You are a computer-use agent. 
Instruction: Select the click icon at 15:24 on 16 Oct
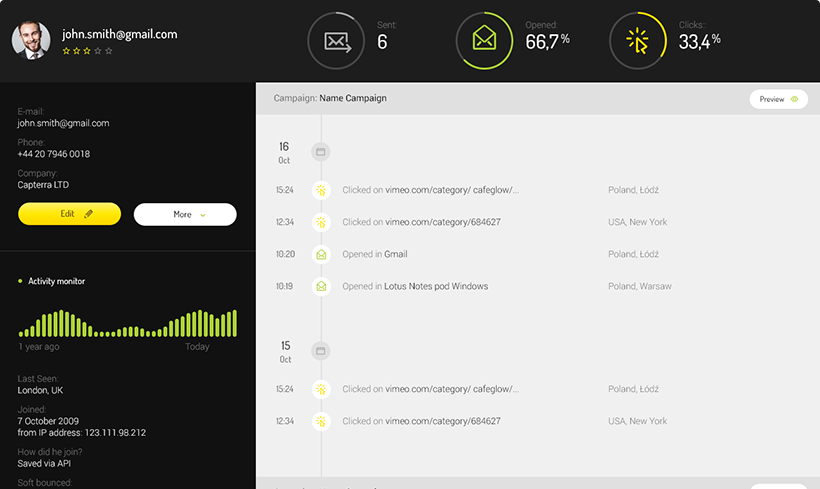pos(321,190)
